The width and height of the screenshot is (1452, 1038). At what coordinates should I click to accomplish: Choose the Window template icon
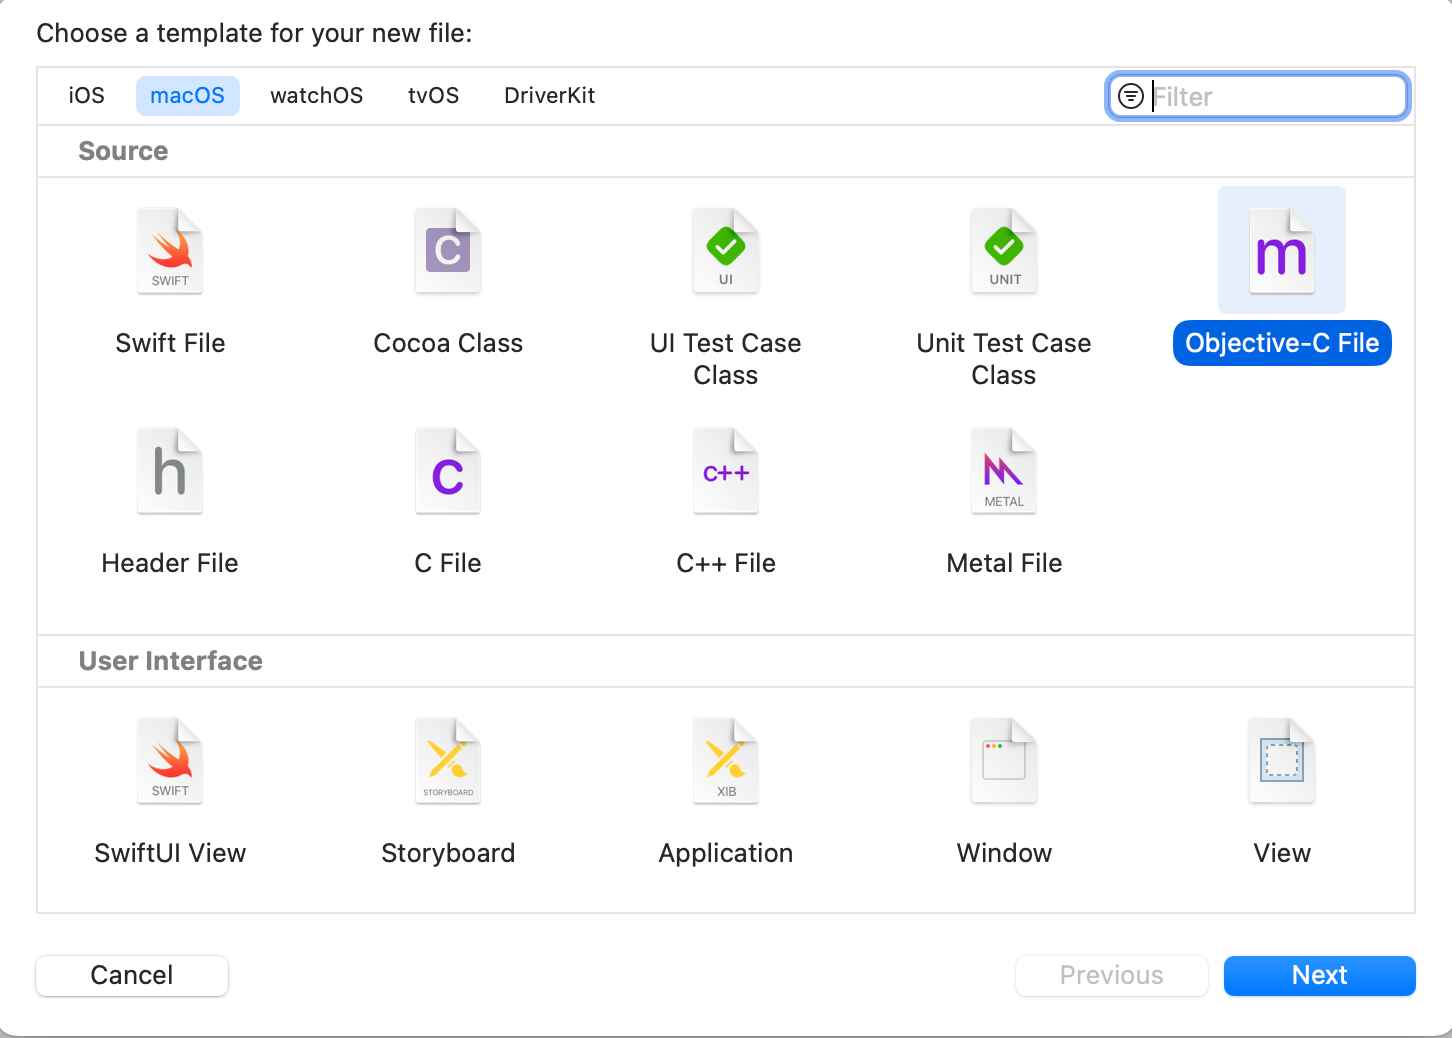click(x=1004, y=761)
